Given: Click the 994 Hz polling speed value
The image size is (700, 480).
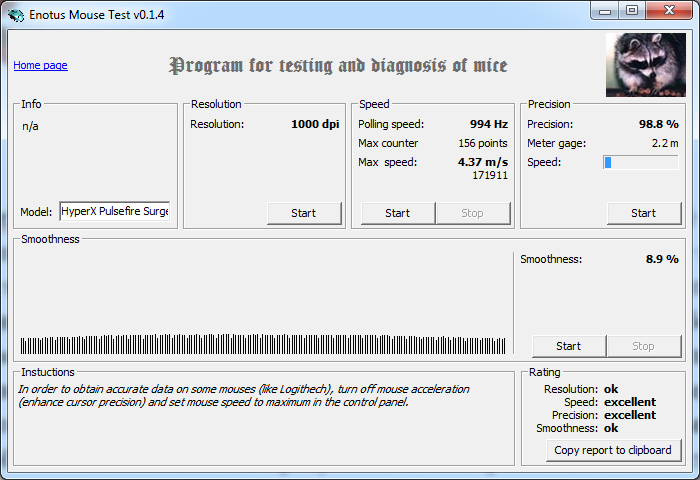Looking at the screenshot, I should pos(489,124).
